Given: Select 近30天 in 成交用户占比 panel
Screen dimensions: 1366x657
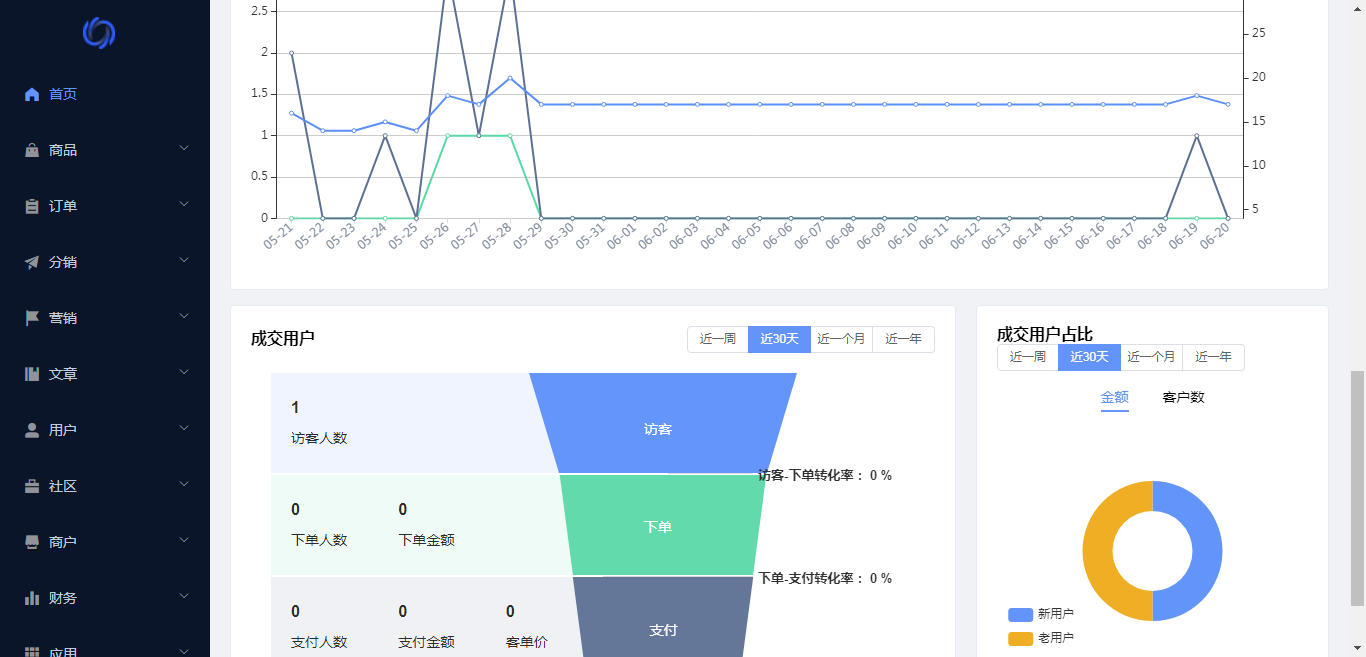Looking at the screenshot, I should [x=1089, y=357].
